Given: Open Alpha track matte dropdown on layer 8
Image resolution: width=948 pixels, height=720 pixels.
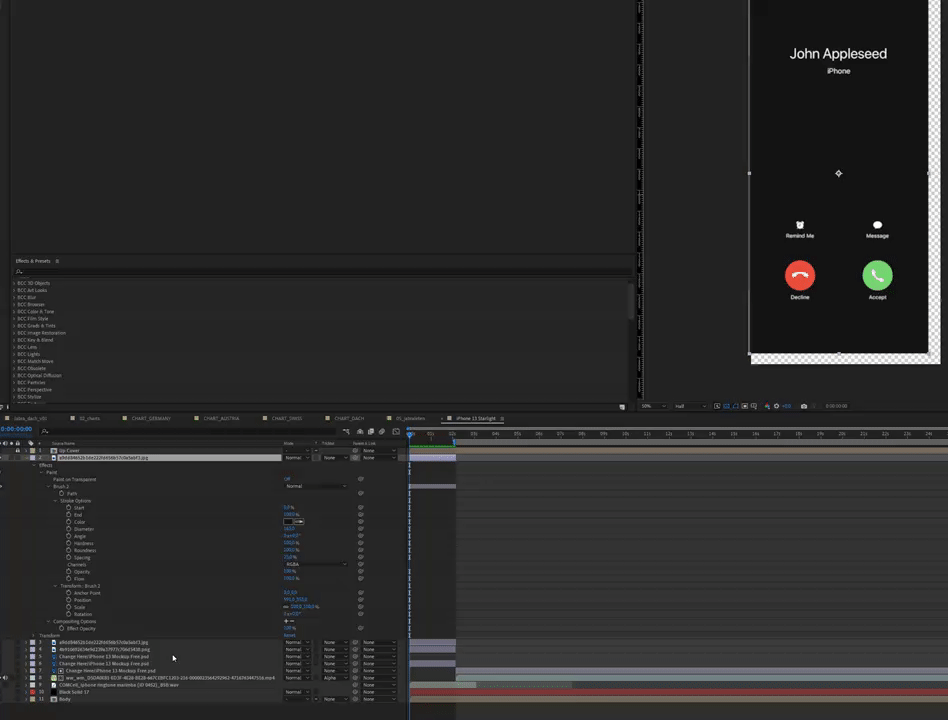Looking at the screenshot, I should coord(335,678).
